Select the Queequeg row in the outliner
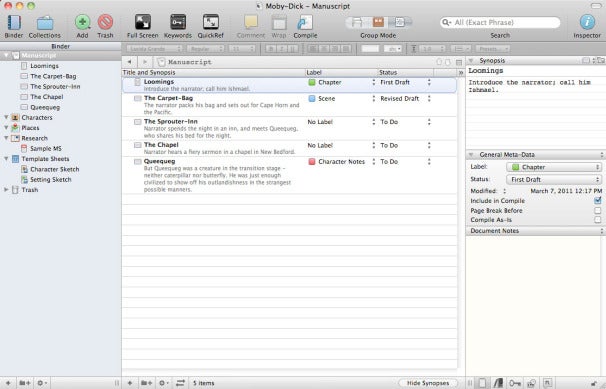Viewport: 606px width, 389px height. pos(289,175)
